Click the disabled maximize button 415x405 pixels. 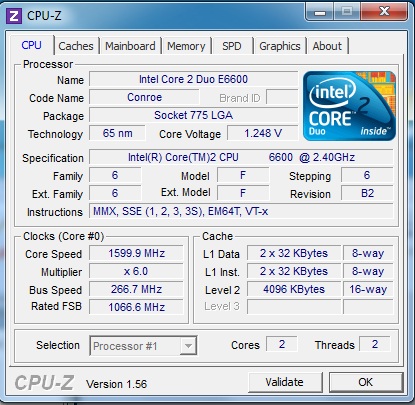click(x=347, y=12)
